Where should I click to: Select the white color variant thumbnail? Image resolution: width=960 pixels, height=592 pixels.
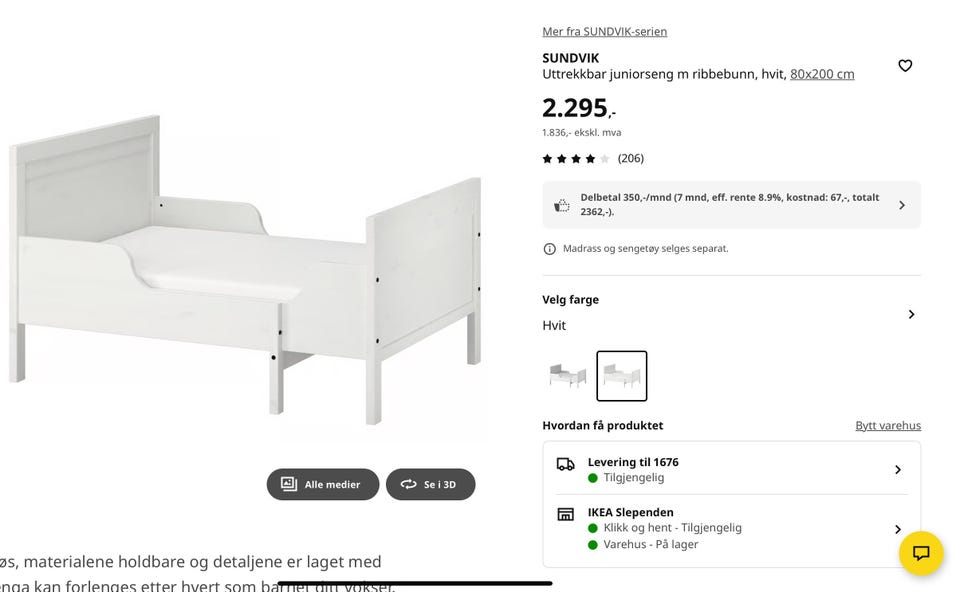pos(622,376)
